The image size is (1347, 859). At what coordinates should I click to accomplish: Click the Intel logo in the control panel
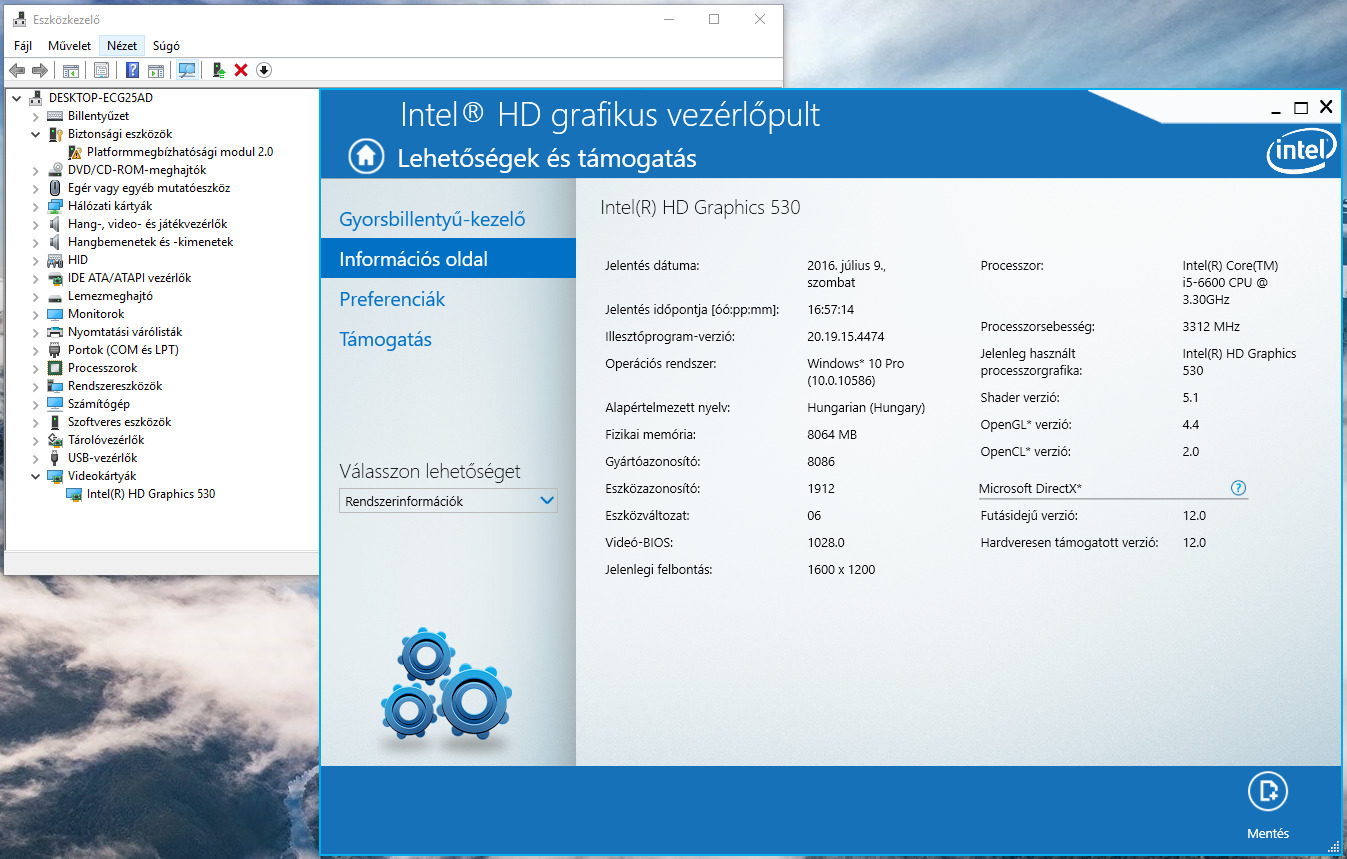1301,153
